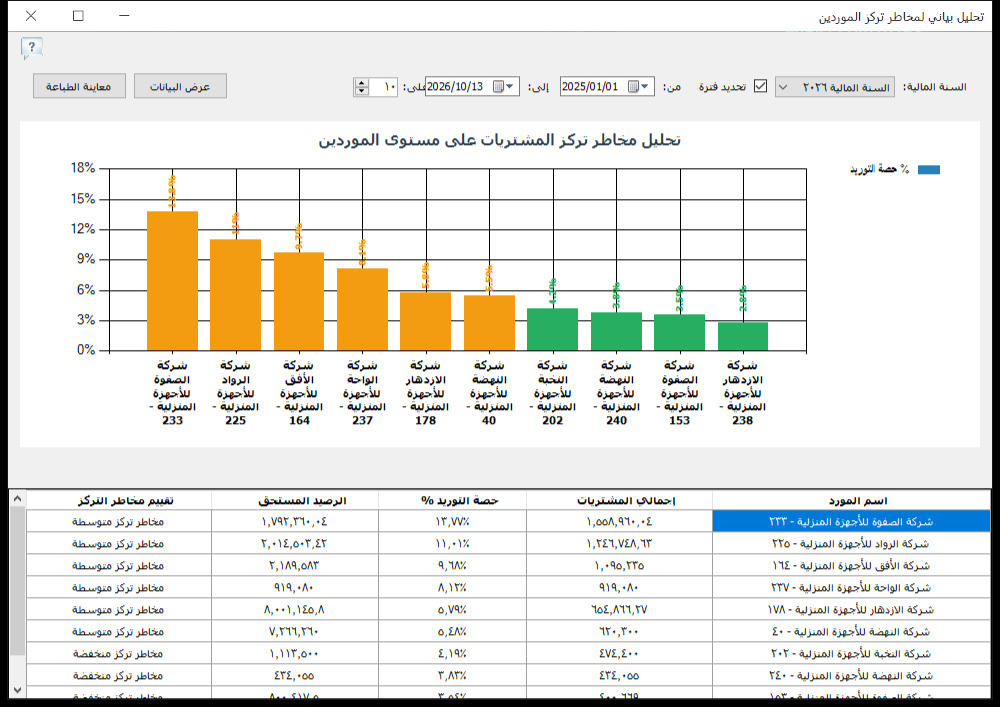
Task: Click purchases cell ١,٥٥٨,٩٦٠,٠٤
Action: pos(619,521)
